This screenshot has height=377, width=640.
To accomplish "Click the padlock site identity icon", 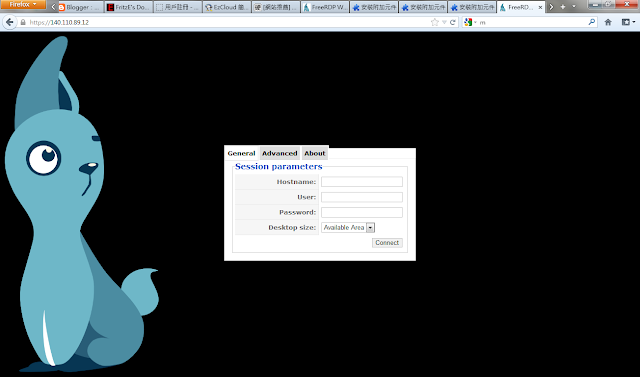I will point(23,22).
